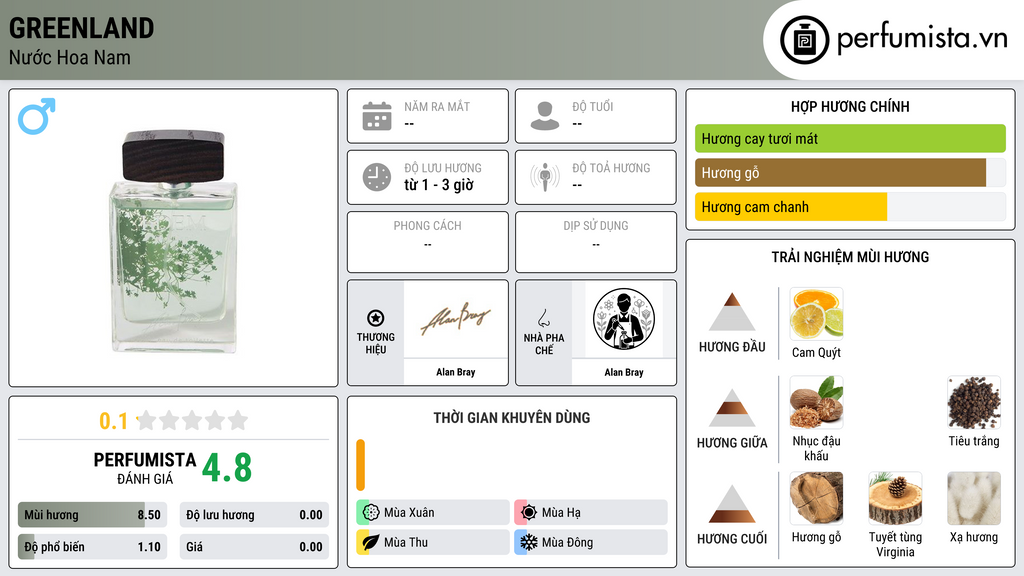Click the Độ phổ biến 1.10 rating bar
1024x576 pixels.
(x=93, y=547)
